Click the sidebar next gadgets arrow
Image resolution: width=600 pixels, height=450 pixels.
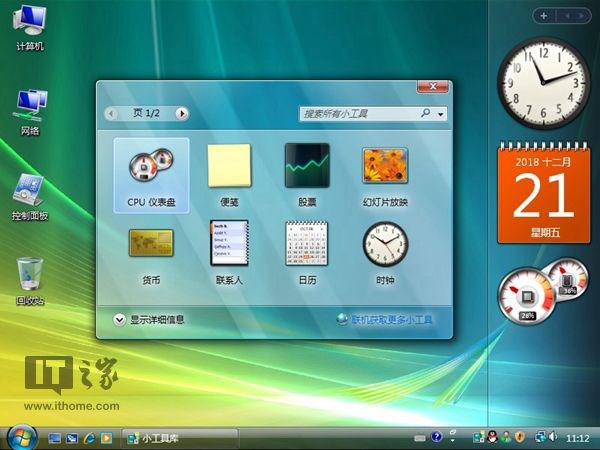click(582, 16)
